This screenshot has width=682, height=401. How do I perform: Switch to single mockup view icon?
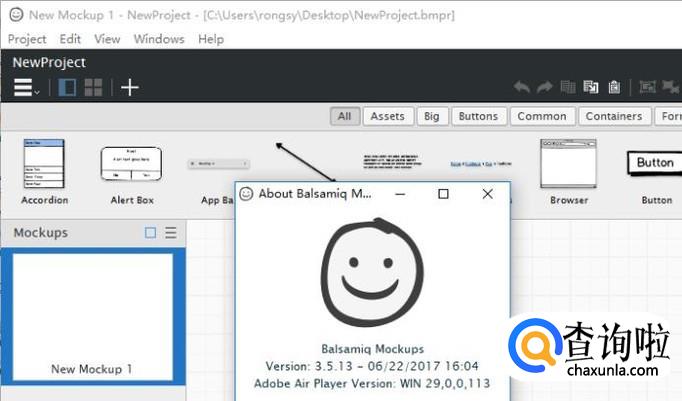(67, 87)
